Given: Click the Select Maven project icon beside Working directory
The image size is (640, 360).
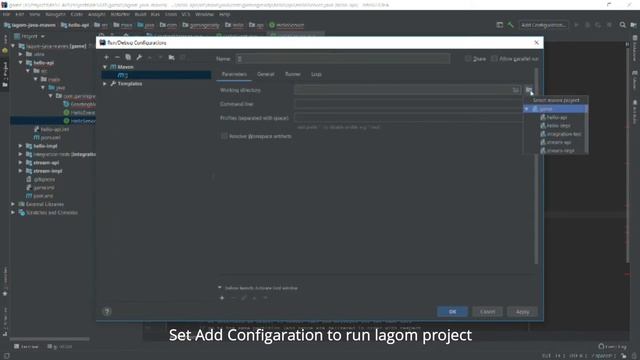Looking at the screenshot, I should [x=529, y=90].
